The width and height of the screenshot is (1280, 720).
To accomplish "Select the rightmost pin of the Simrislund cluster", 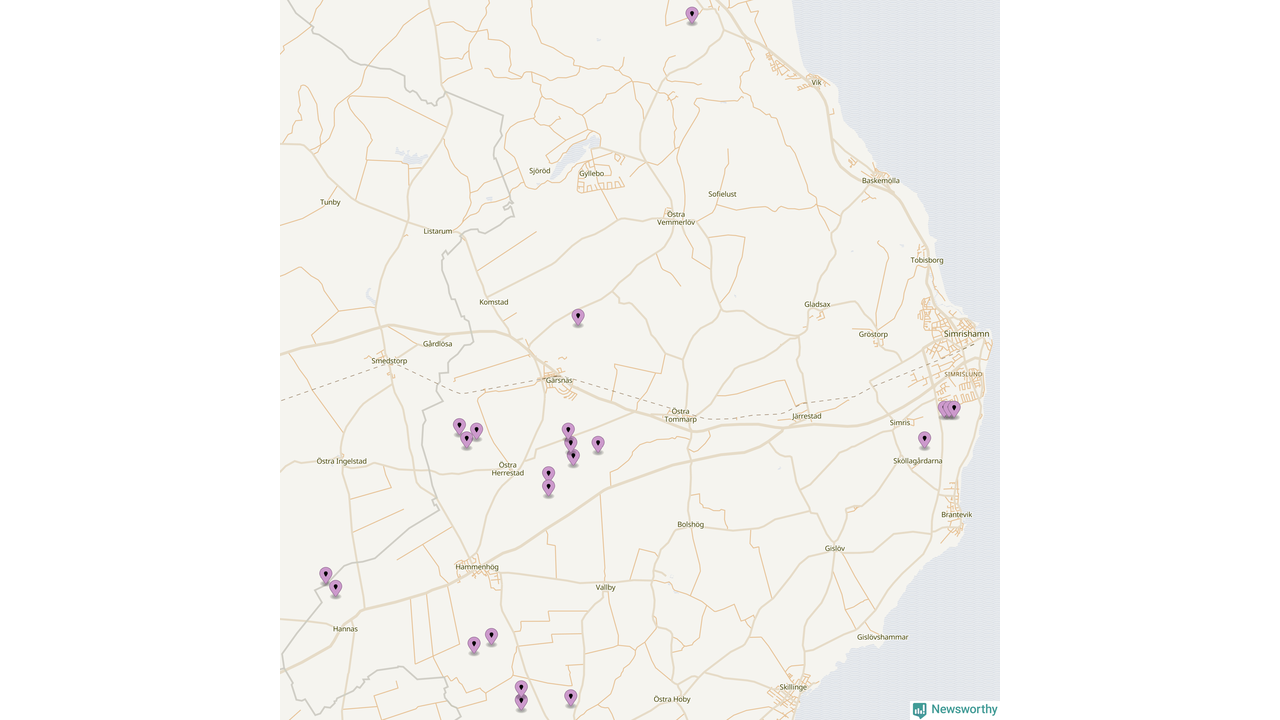I will coord(954,408).
